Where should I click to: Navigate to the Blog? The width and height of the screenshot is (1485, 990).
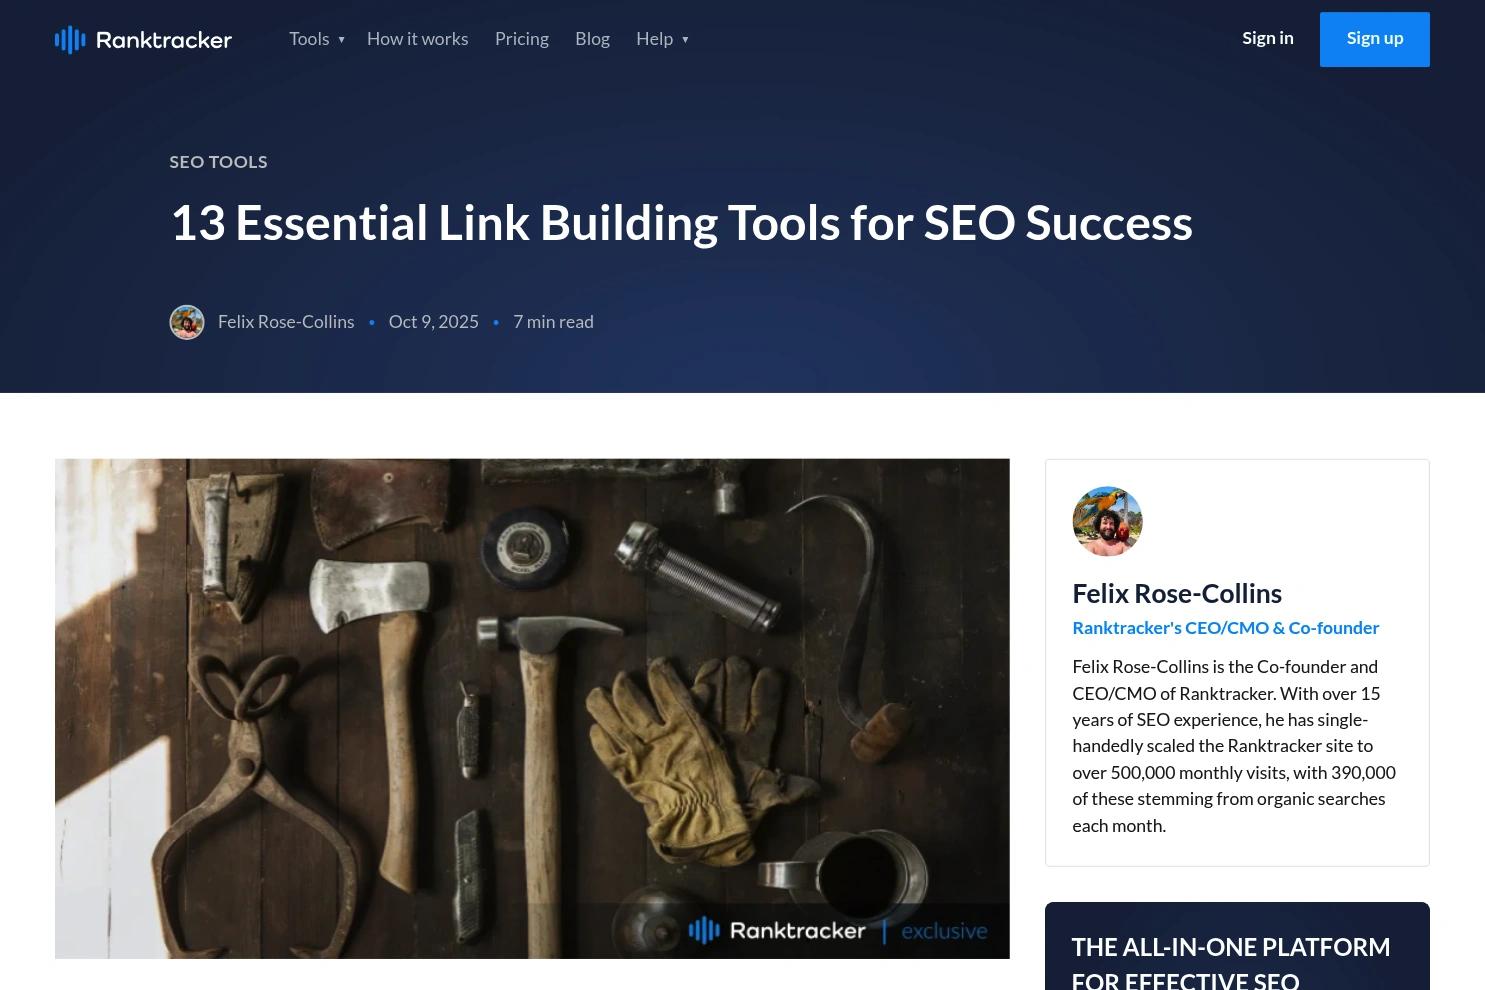(x=592, y=39)
